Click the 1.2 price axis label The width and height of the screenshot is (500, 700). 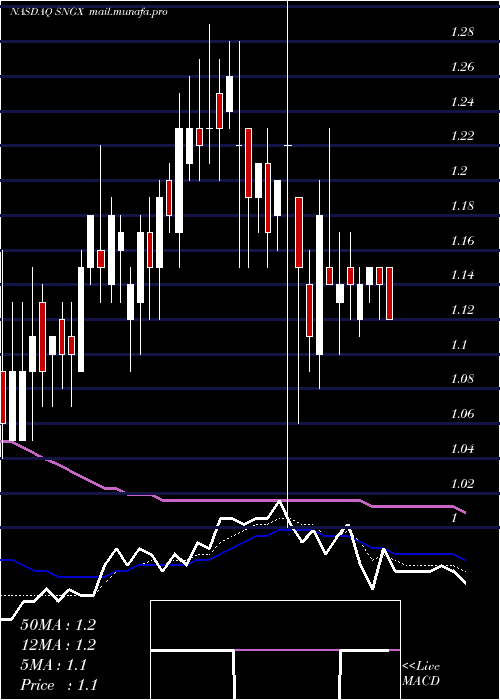[x=459, y=171]
